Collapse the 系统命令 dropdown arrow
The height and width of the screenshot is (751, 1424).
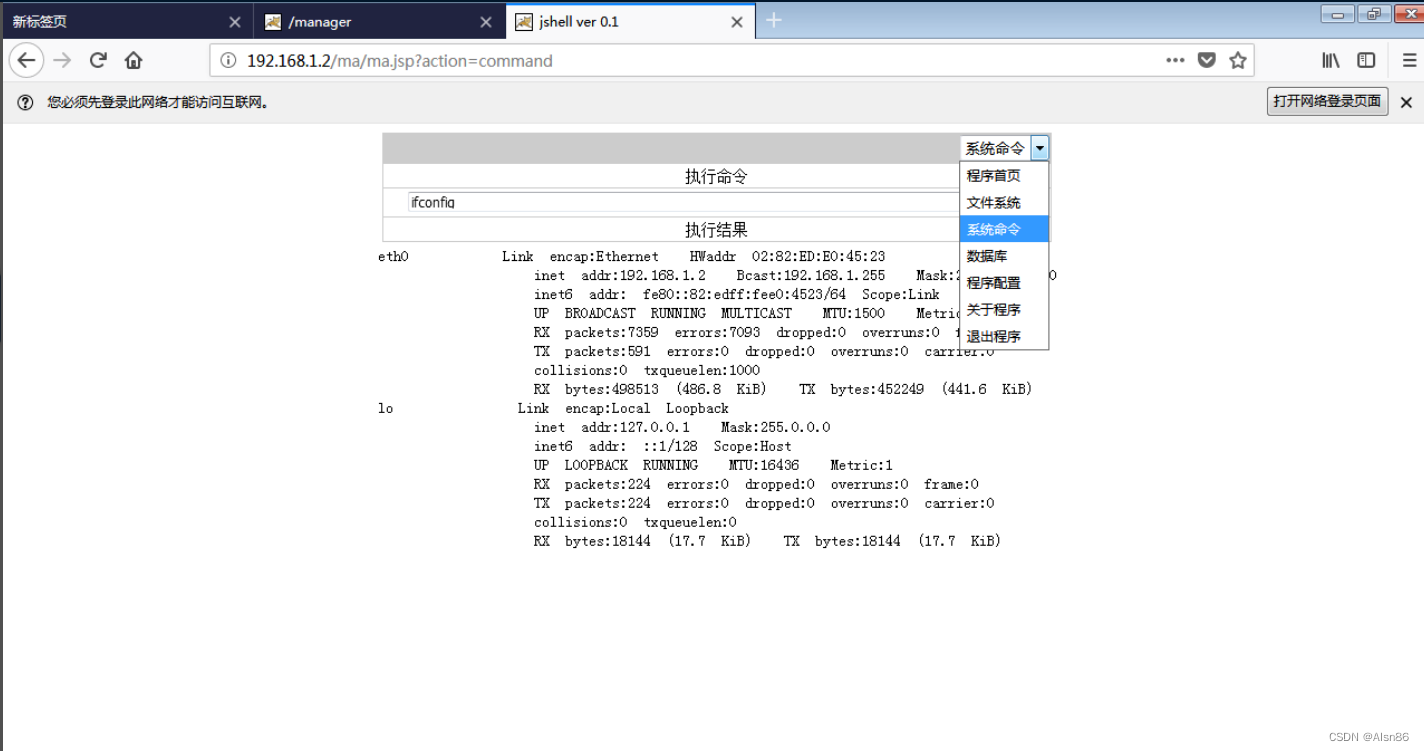pyautogui.click(x=1040, y=148)
